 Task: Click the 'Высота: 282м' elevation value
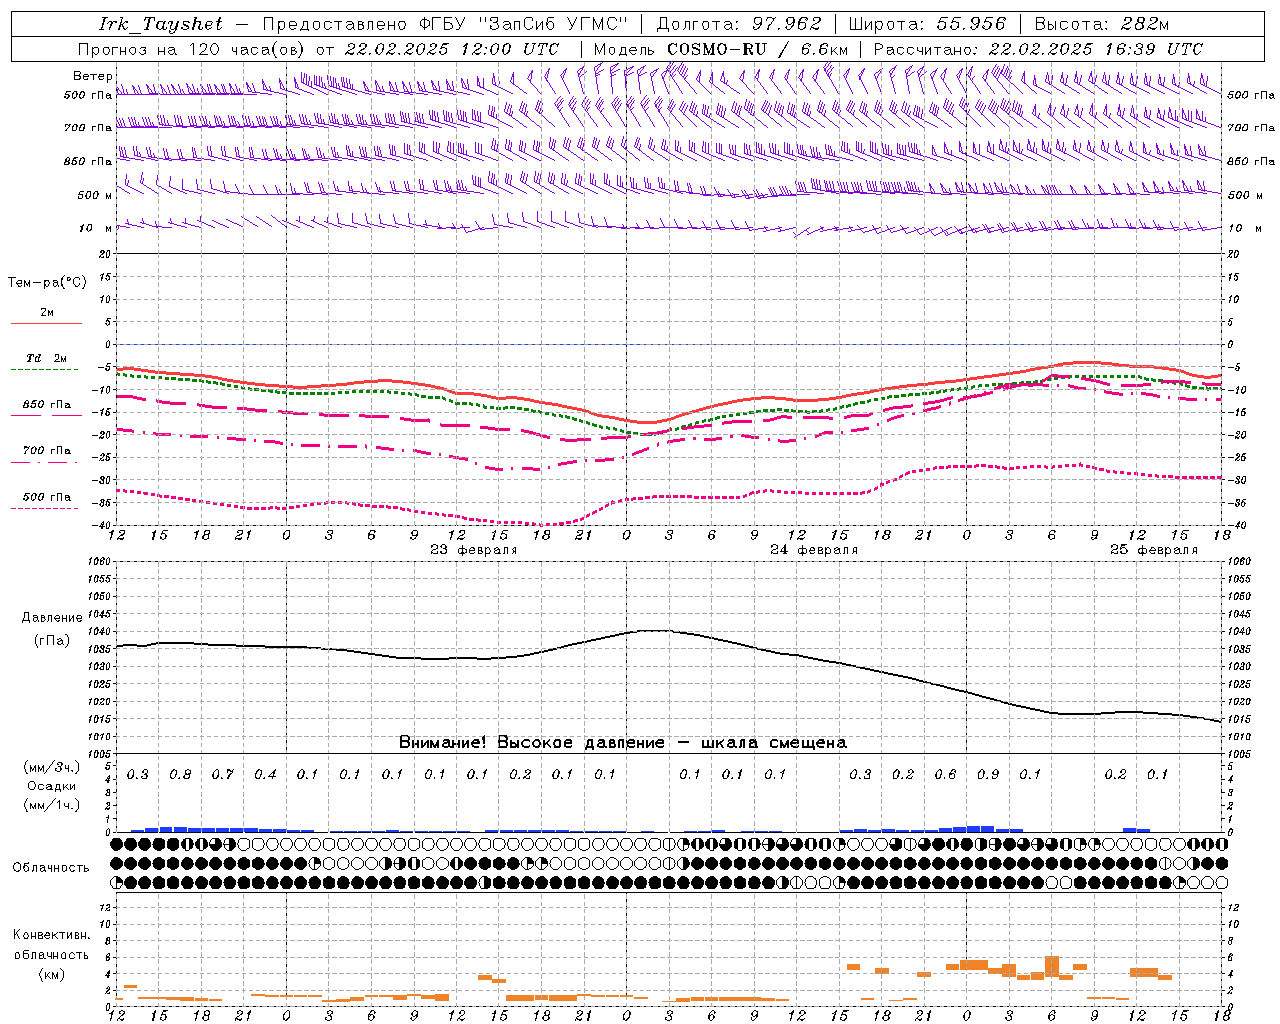tap(1102, 24)
